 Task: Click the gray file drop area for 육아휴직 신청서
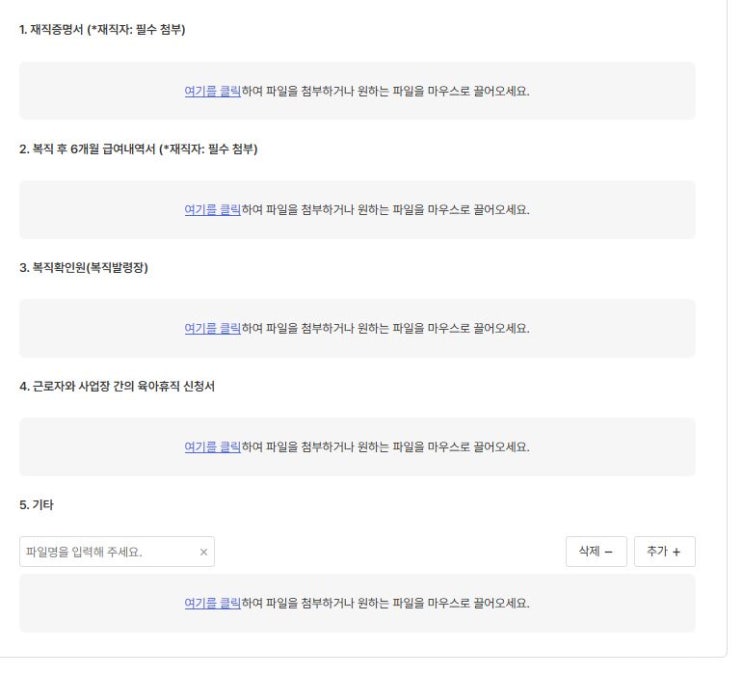pos(600,447)
